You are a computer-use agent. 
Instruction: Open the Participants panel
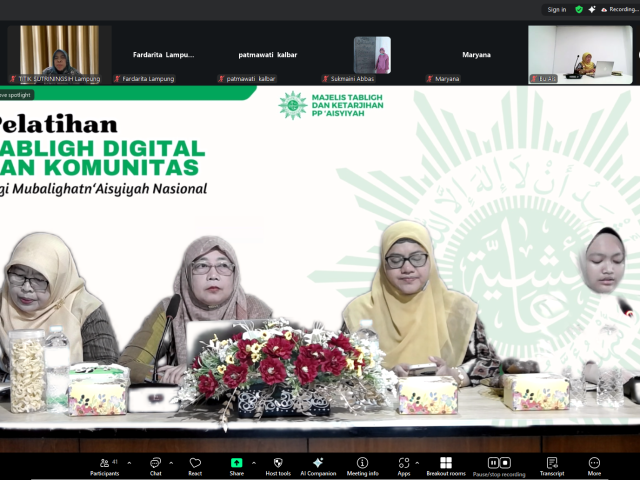pyautogui.click(x=104, y=467)
